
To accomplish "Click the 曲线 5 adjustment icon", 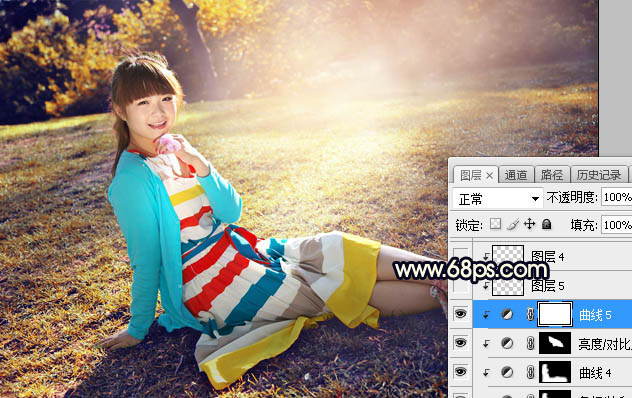I will pos(507,314).
